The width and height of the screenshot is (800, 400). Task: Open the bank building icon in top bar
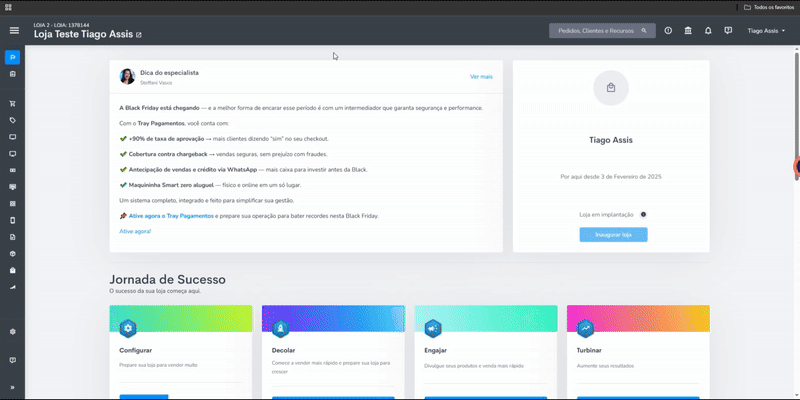(x=688, y=31)
